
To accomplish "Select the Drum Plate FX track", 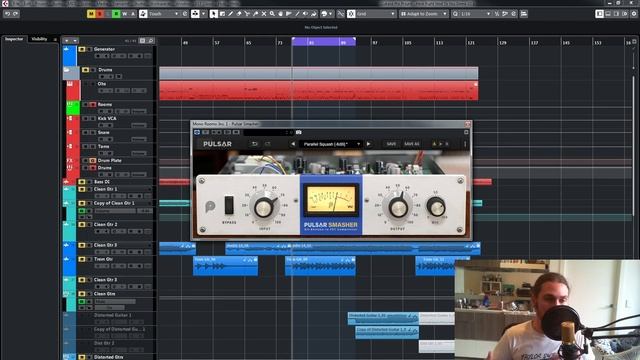I will coord(109,160).
